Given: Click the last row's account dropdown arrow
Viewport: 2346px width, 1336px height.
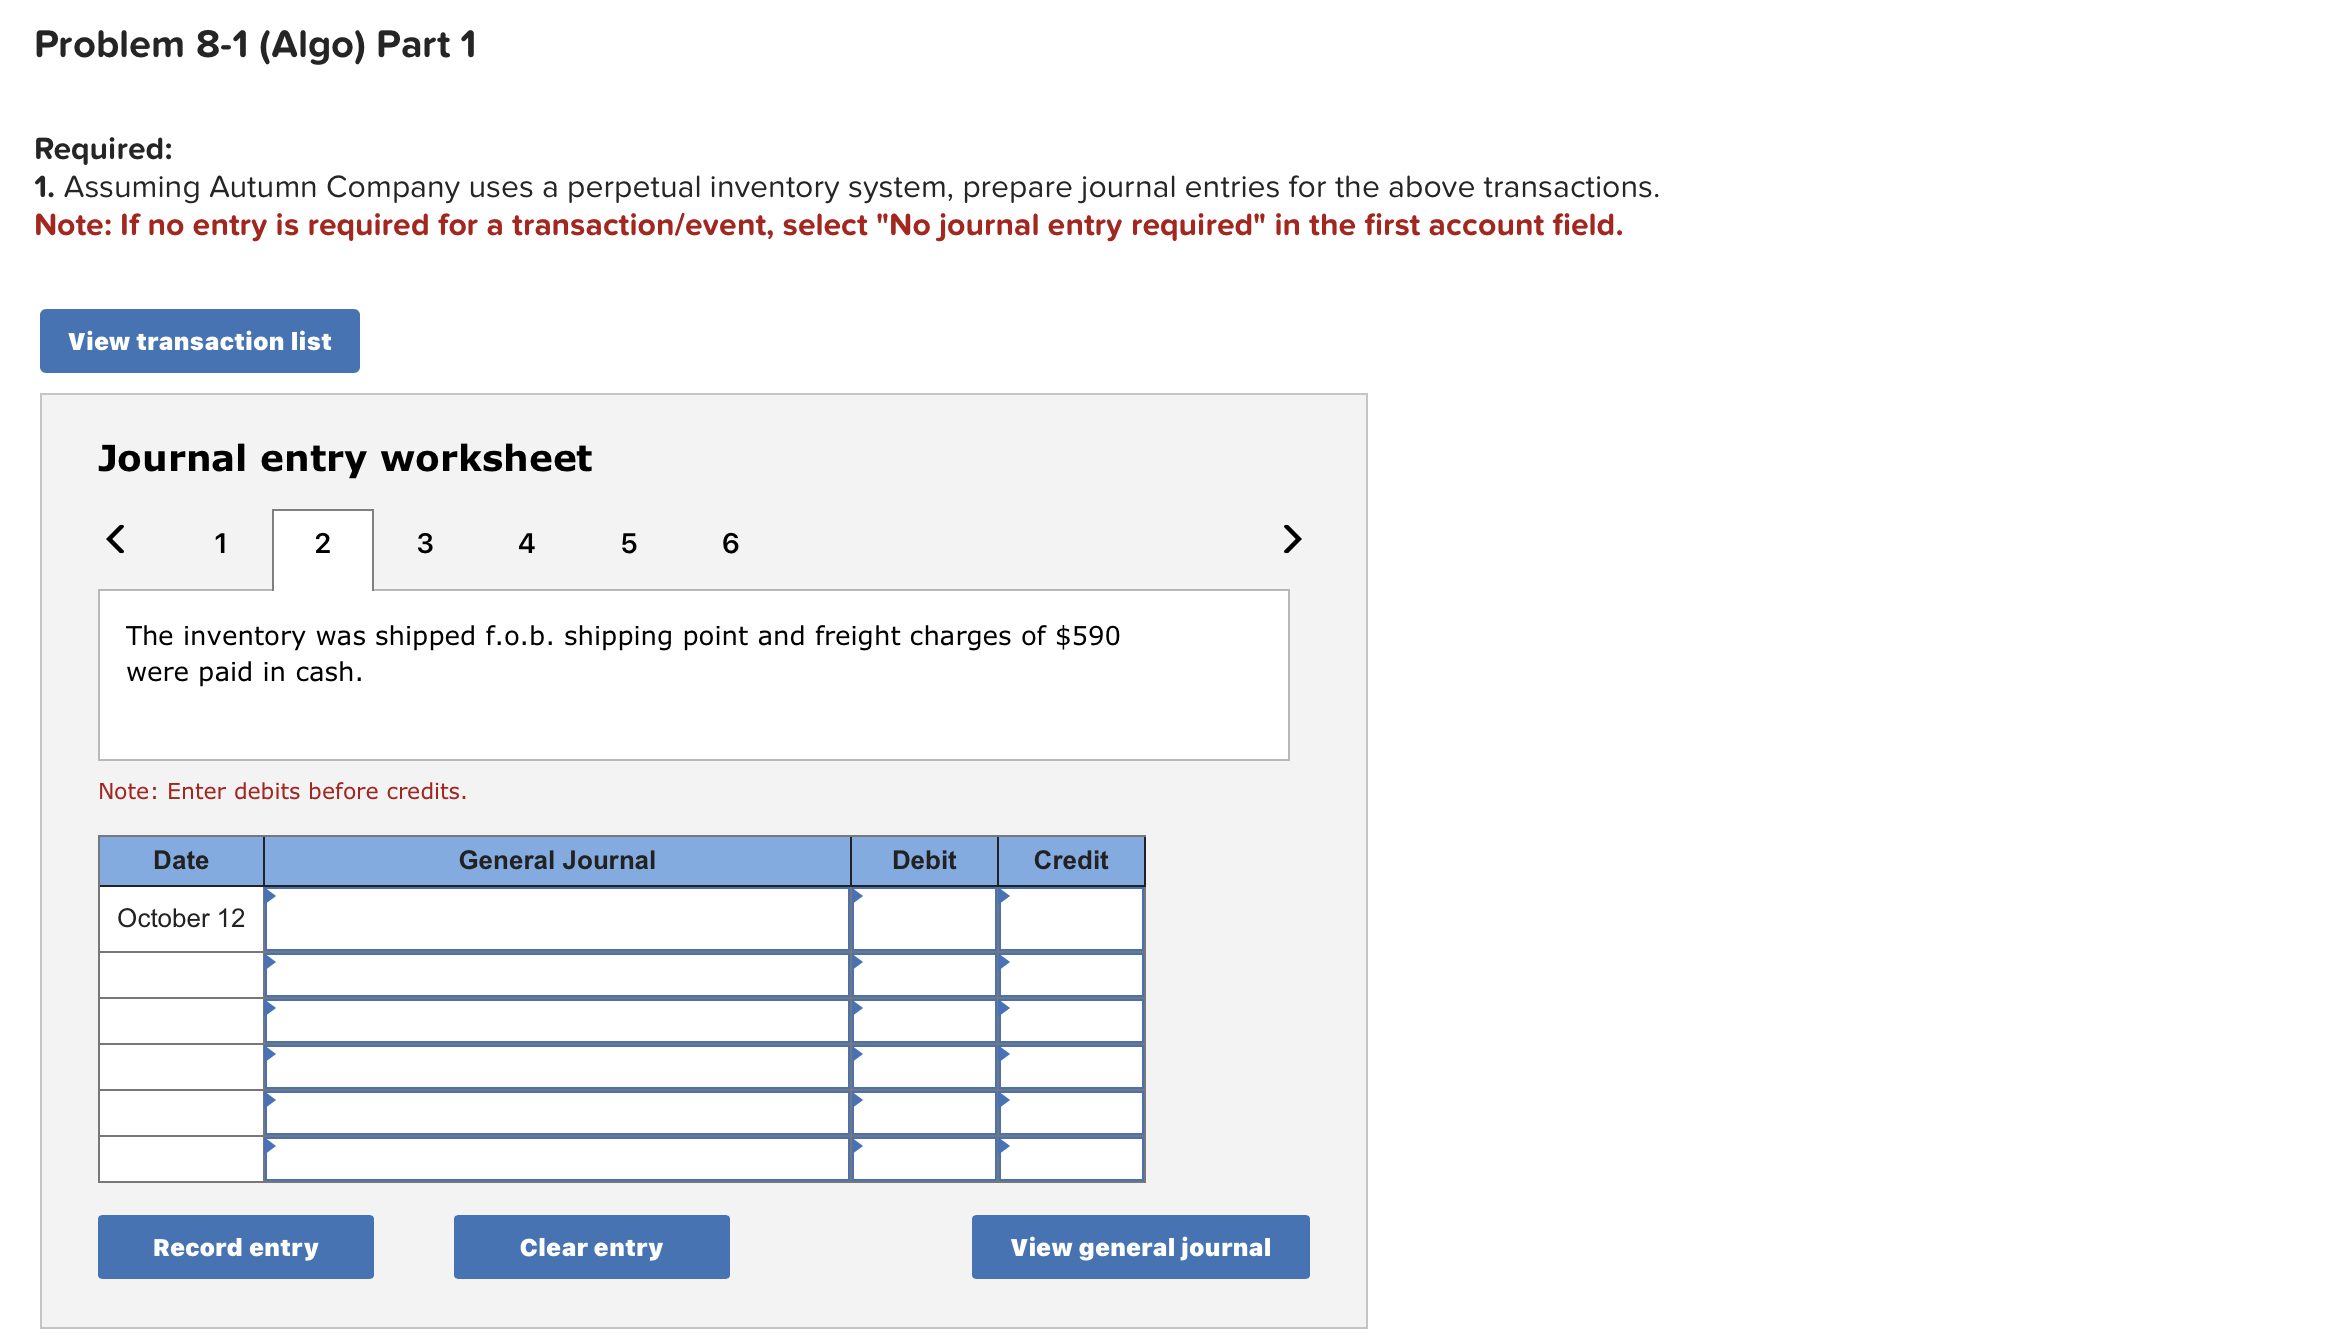Looking at the screenshot, I should (268, 1145).
